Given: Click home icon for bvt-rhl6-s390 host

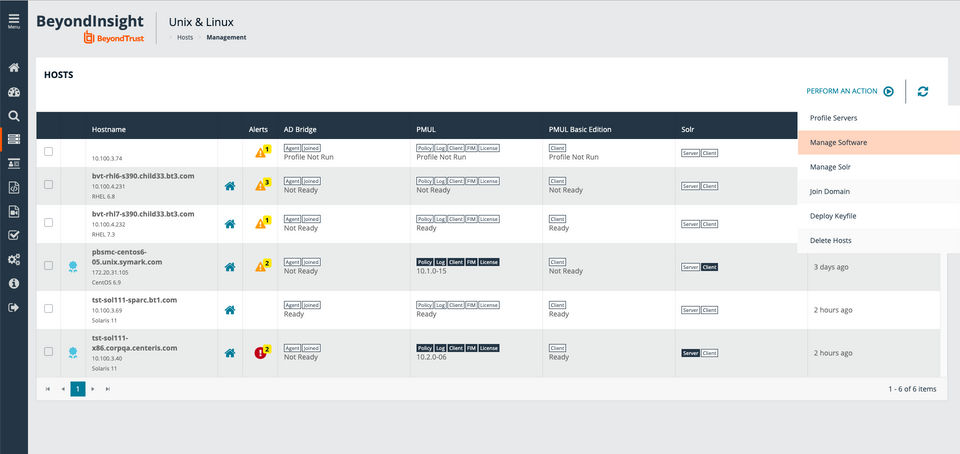Looking at the screenshot, I should pos(230,186).
